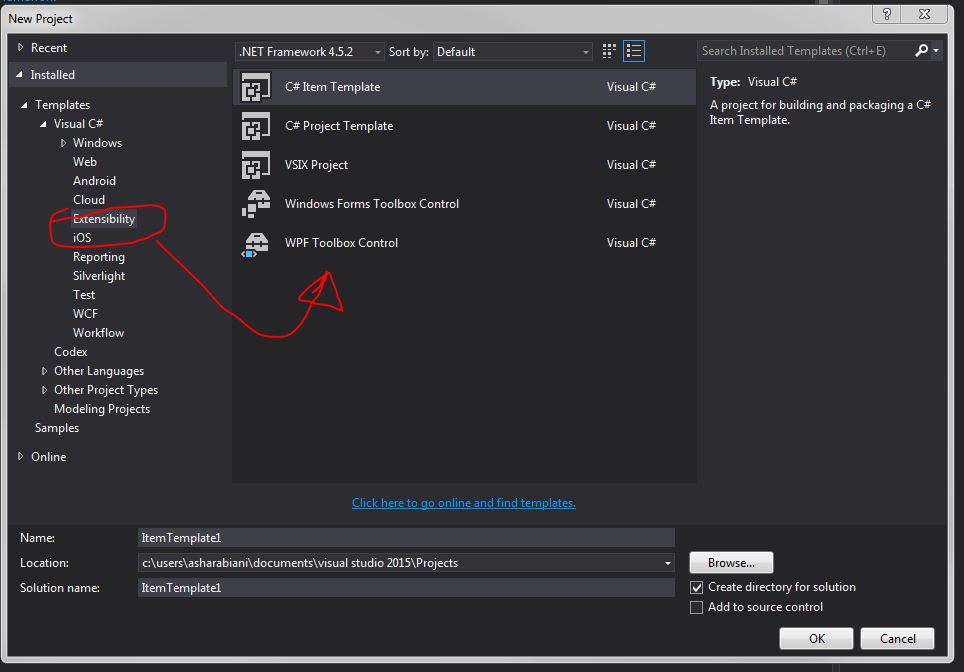964x672 pixels.
Task: Select the C# Project Template icon
Action: click(255, 126)
